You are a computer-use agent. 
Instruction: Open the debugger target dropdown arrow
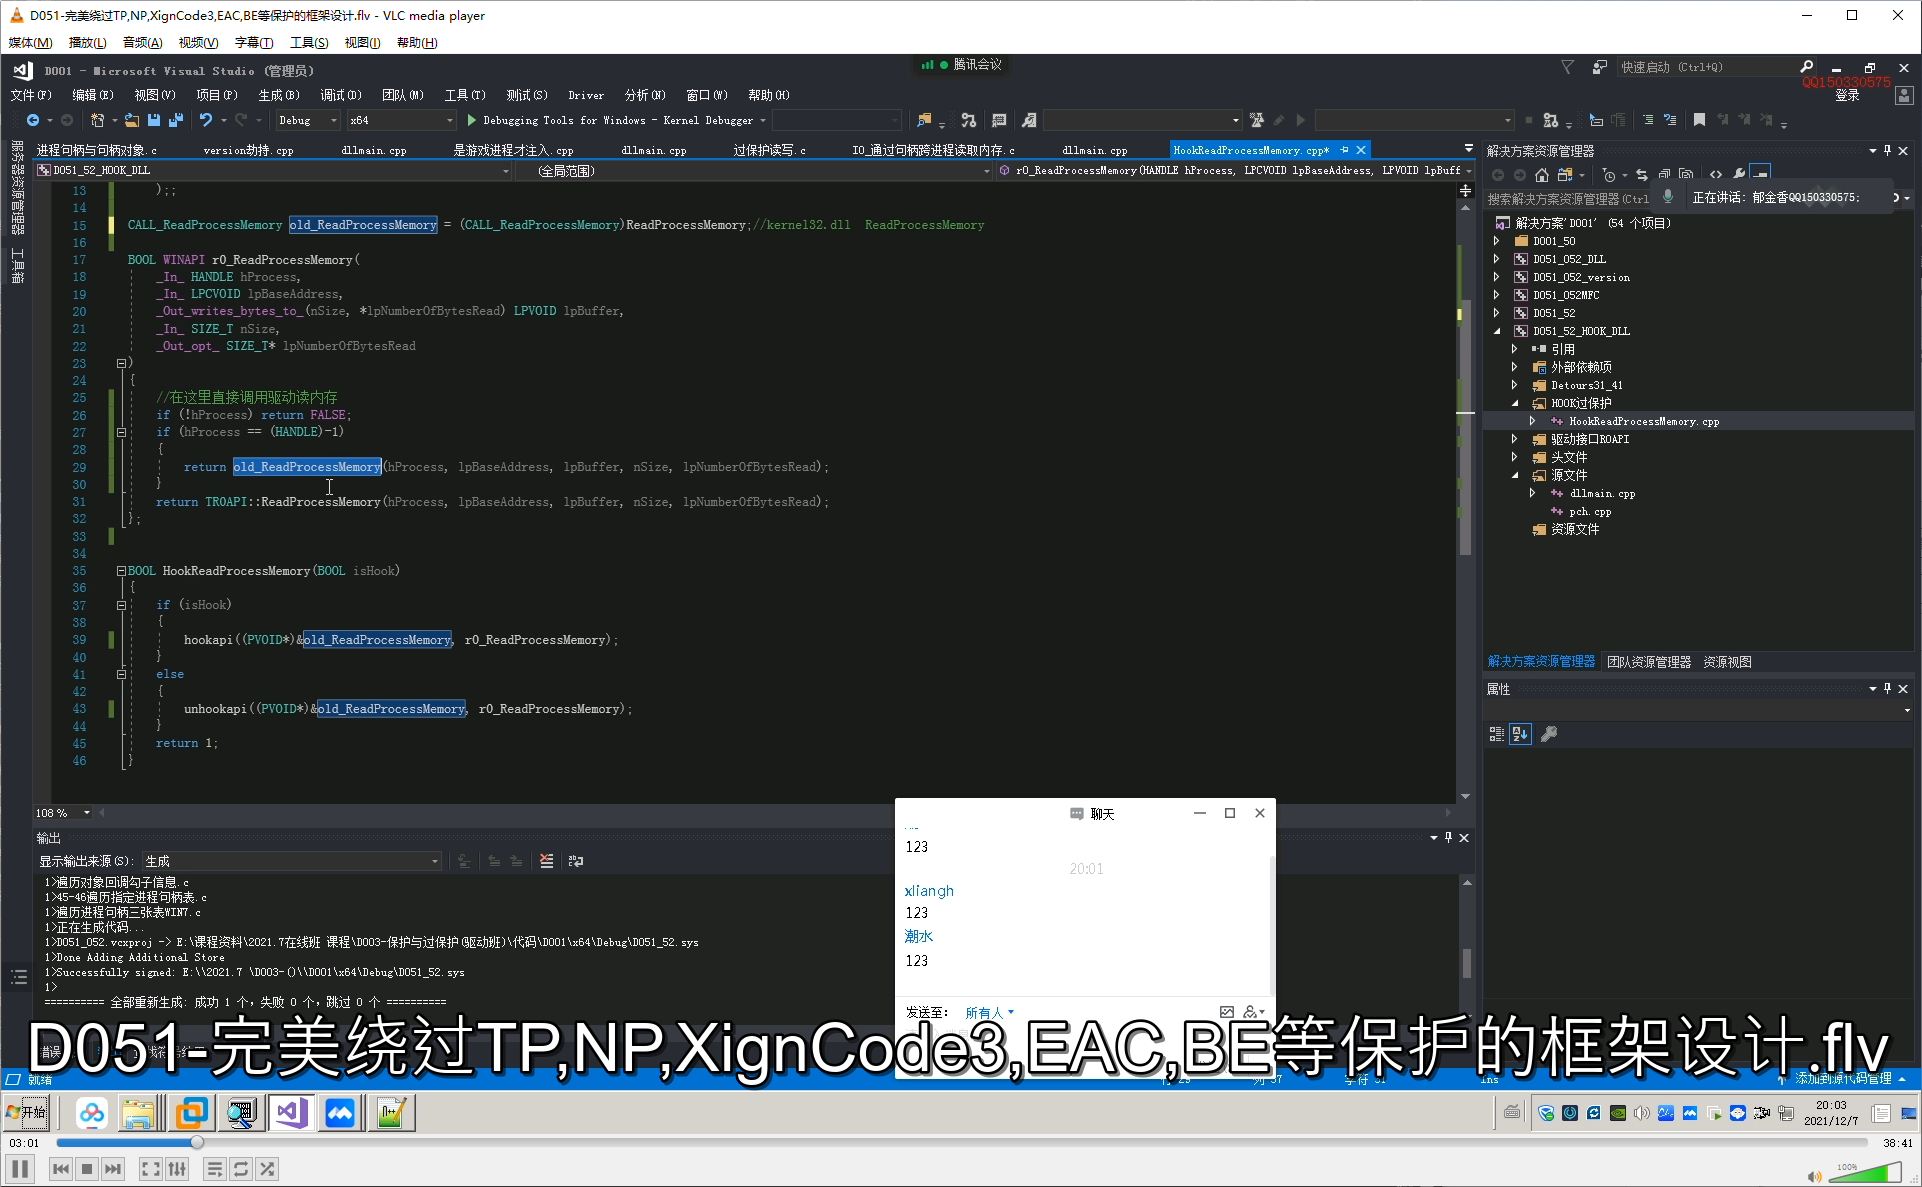click(x=763, y=120)
